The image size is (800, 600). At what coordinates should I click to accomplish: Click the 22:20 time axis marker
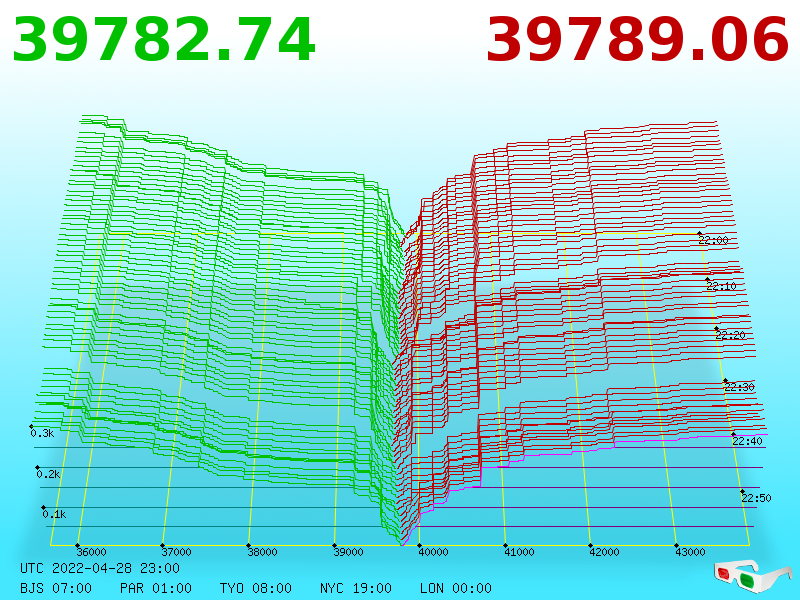[731, 335]
